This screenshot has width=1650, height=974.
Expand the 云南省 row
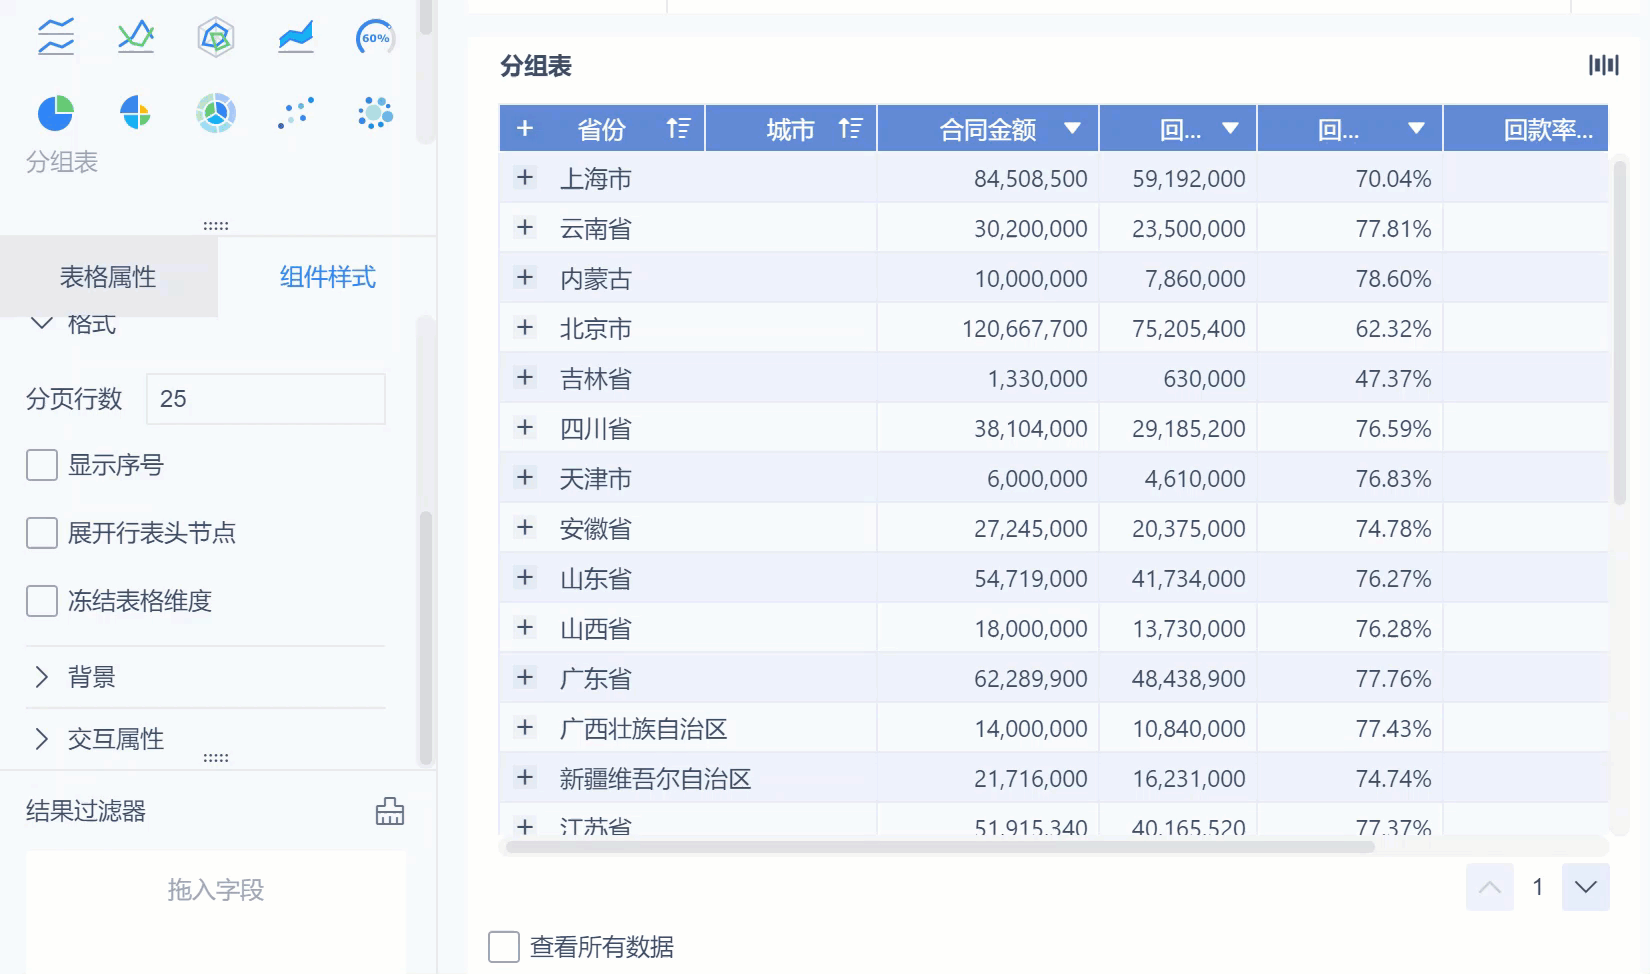(525, 227)
